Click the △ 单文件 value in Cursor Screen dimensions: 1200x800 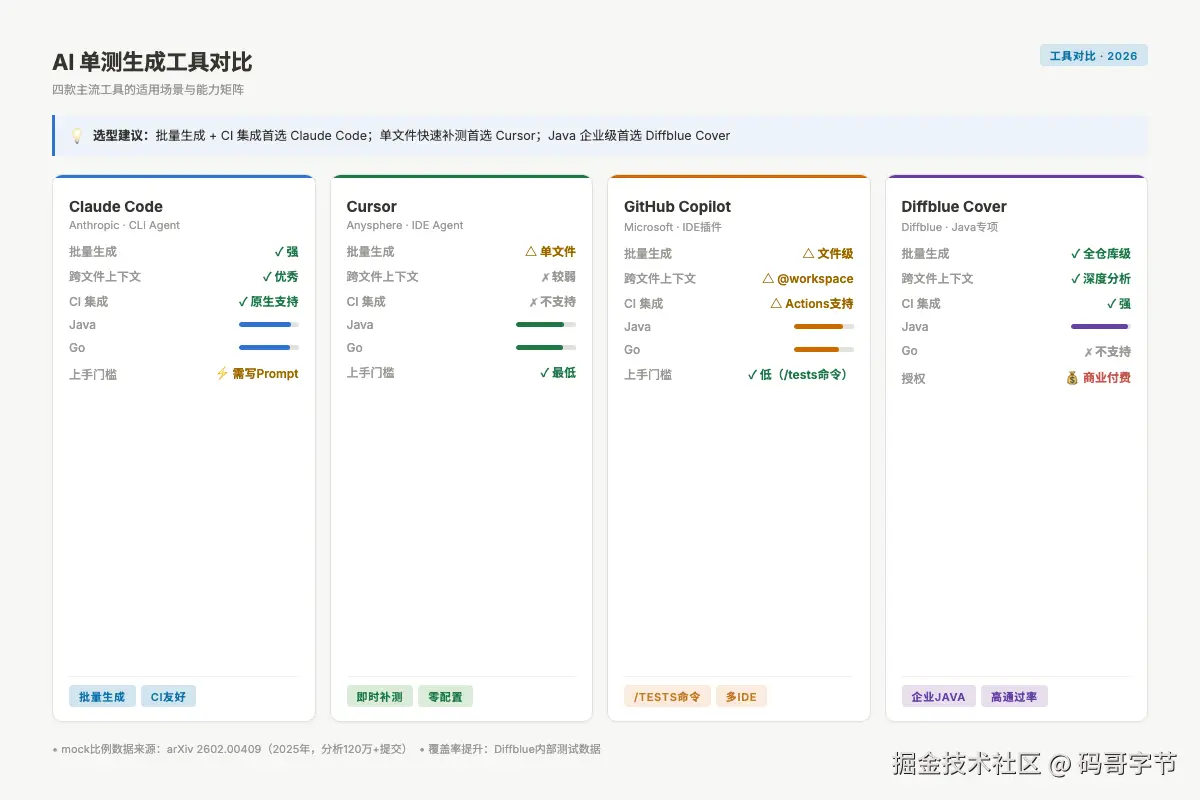[x=551, y=252]
